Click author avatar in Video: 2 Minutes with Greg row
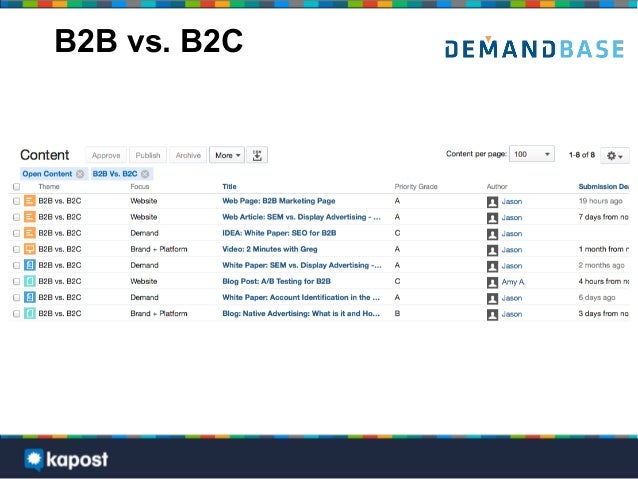The width and height of the screenshot is (638, 479). click(x=492, y=250)
